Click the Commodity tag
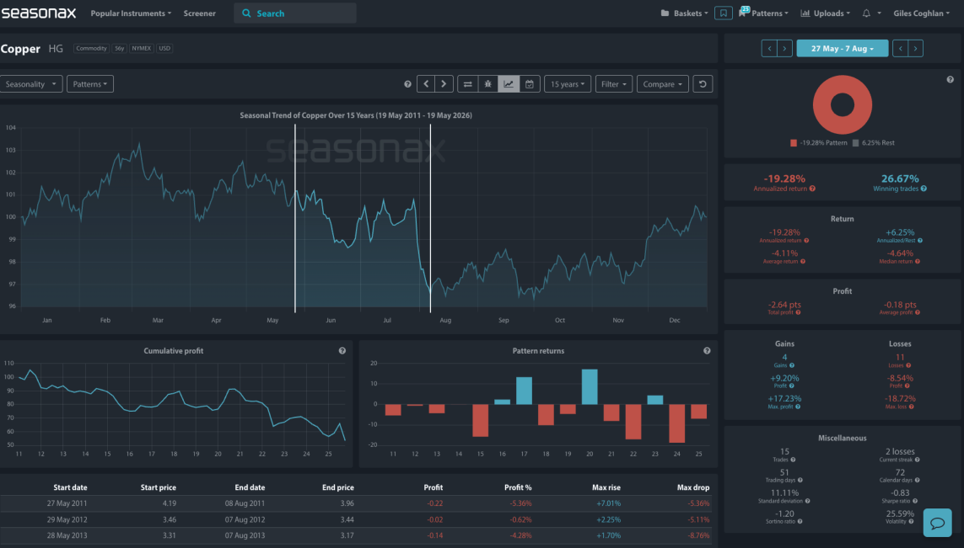This screenshot has height=548, width=964. [x=92, y=48]
